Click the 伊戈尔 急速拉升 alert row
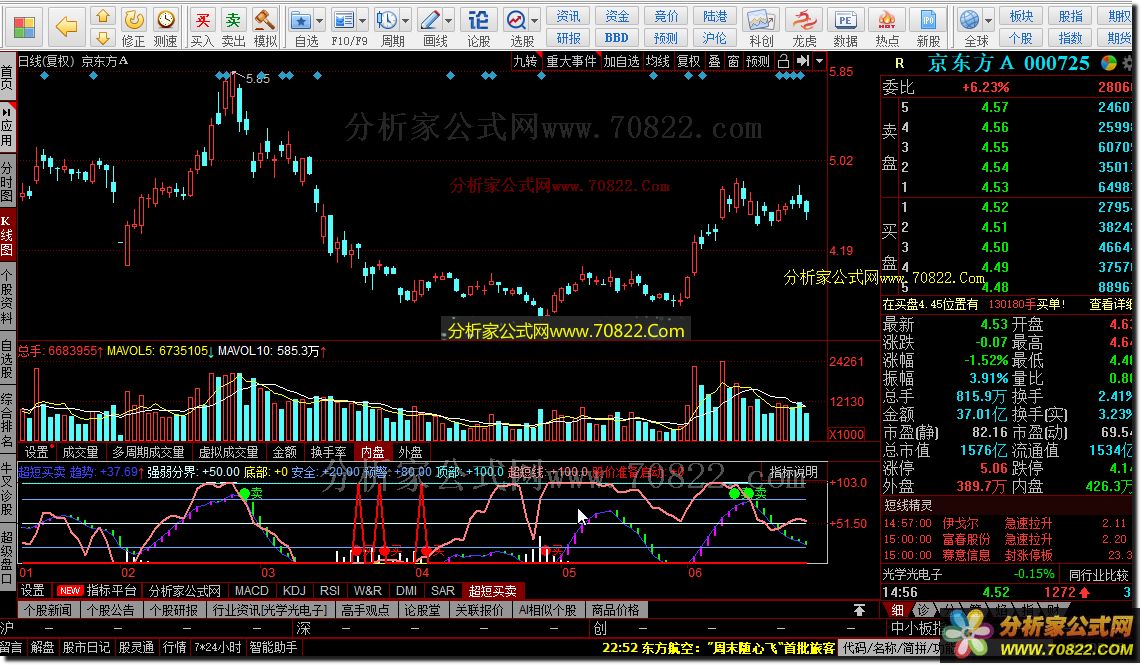The width and height of the screenshot is (1142, 665). (1005, 523)
